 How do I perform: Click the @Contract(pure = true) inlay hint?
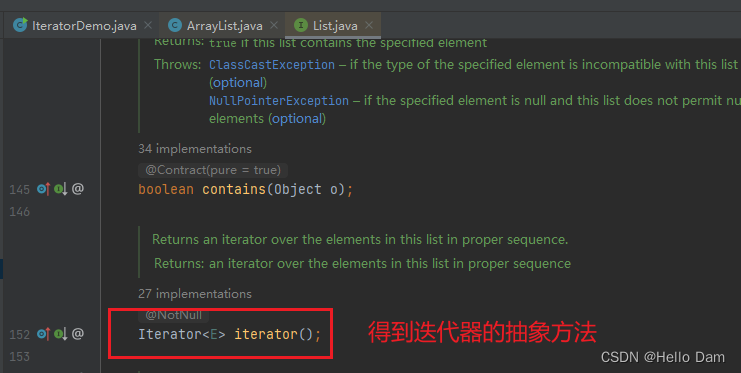pos(213,170)
